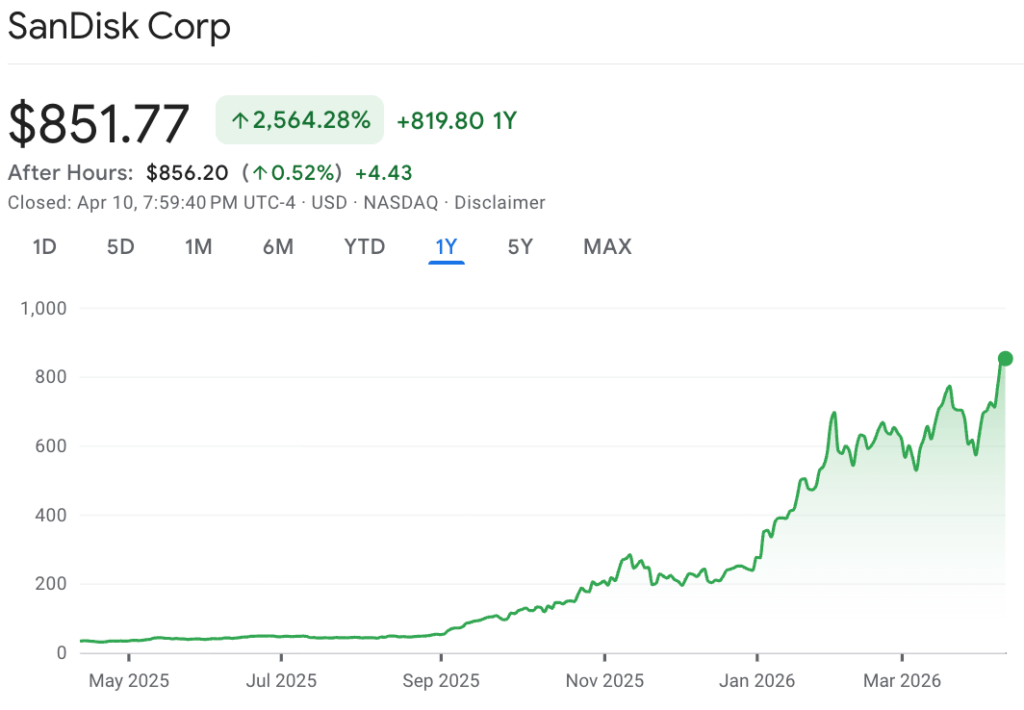Show the 1M price history

pyautogui.click(x=198, y=246)
